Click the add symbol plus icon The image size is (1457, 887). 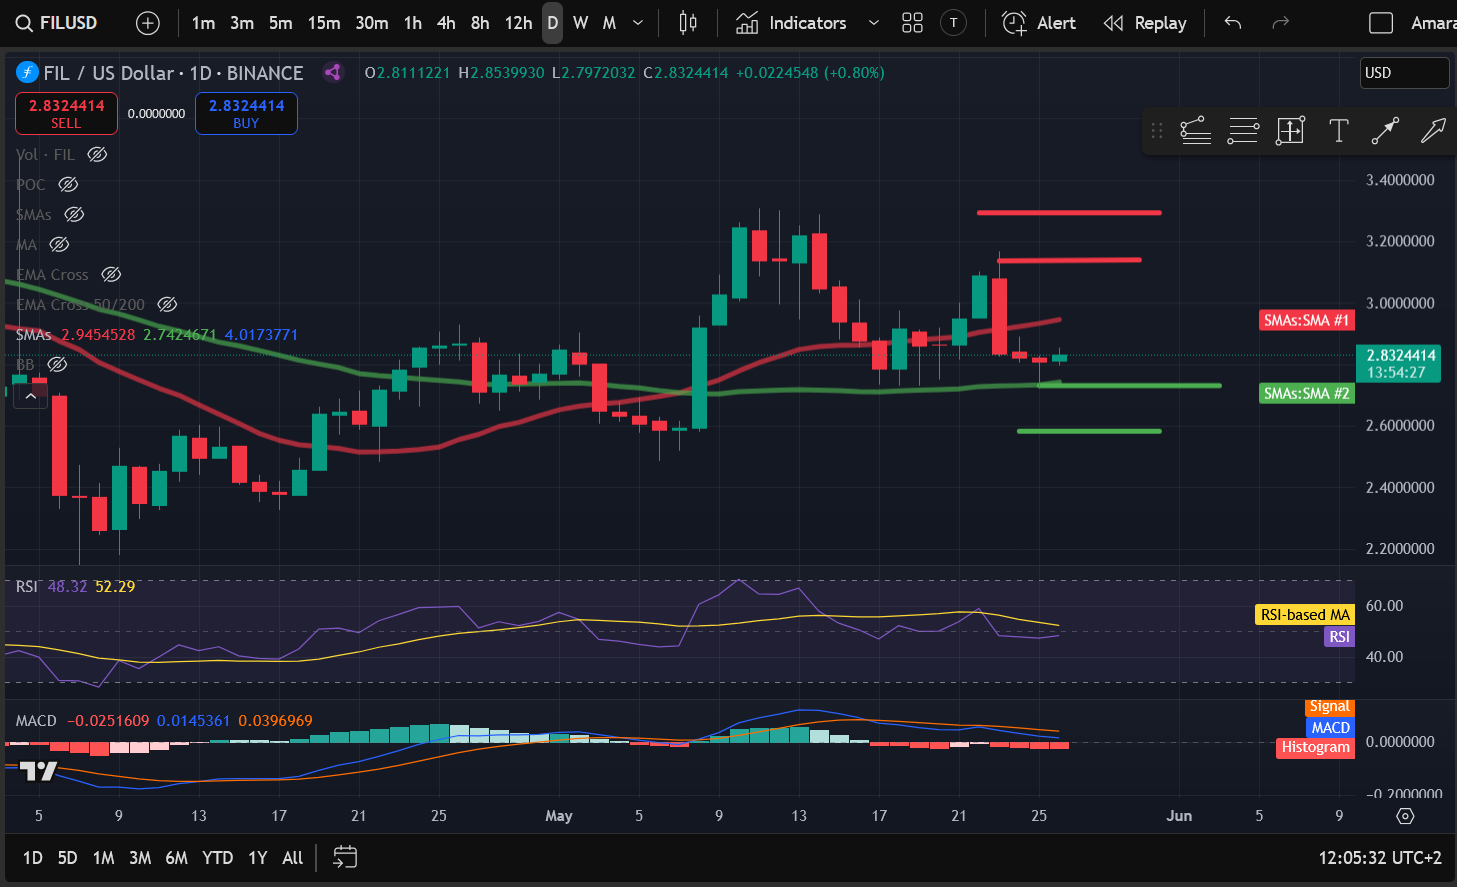pos(147,23)
